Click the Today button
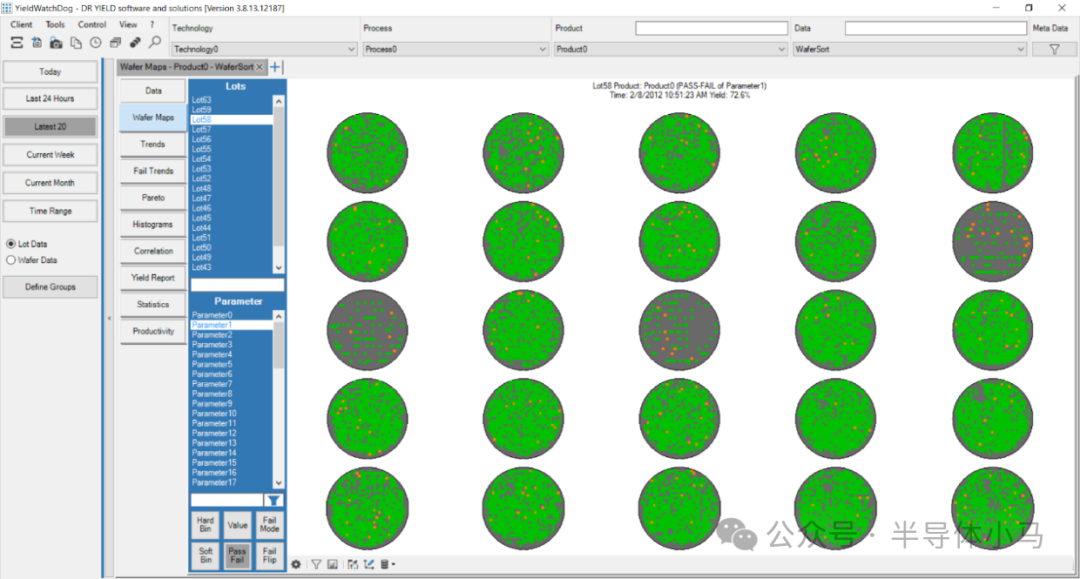This screenshot has height=579, width=1080. point(50,72)
